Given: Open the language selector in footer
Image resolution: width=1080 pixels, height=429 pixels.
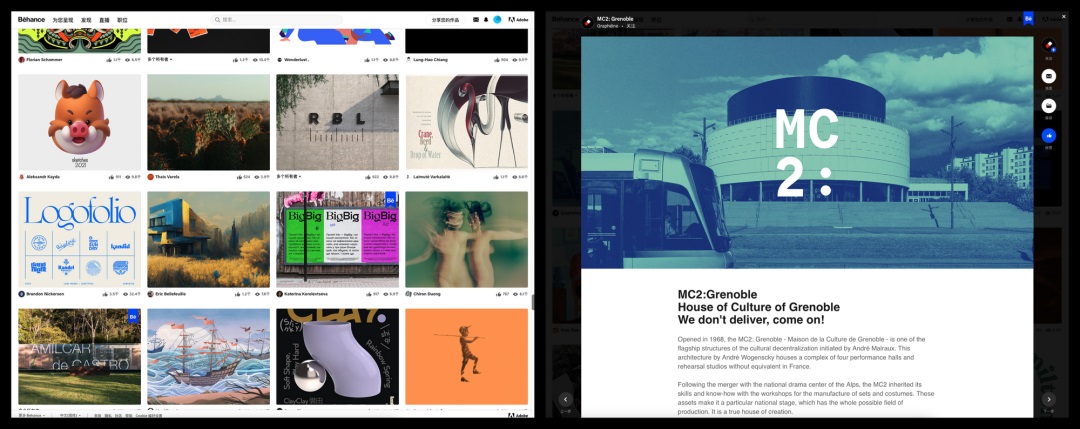Looking at the screenshot, I should point(71,416).
